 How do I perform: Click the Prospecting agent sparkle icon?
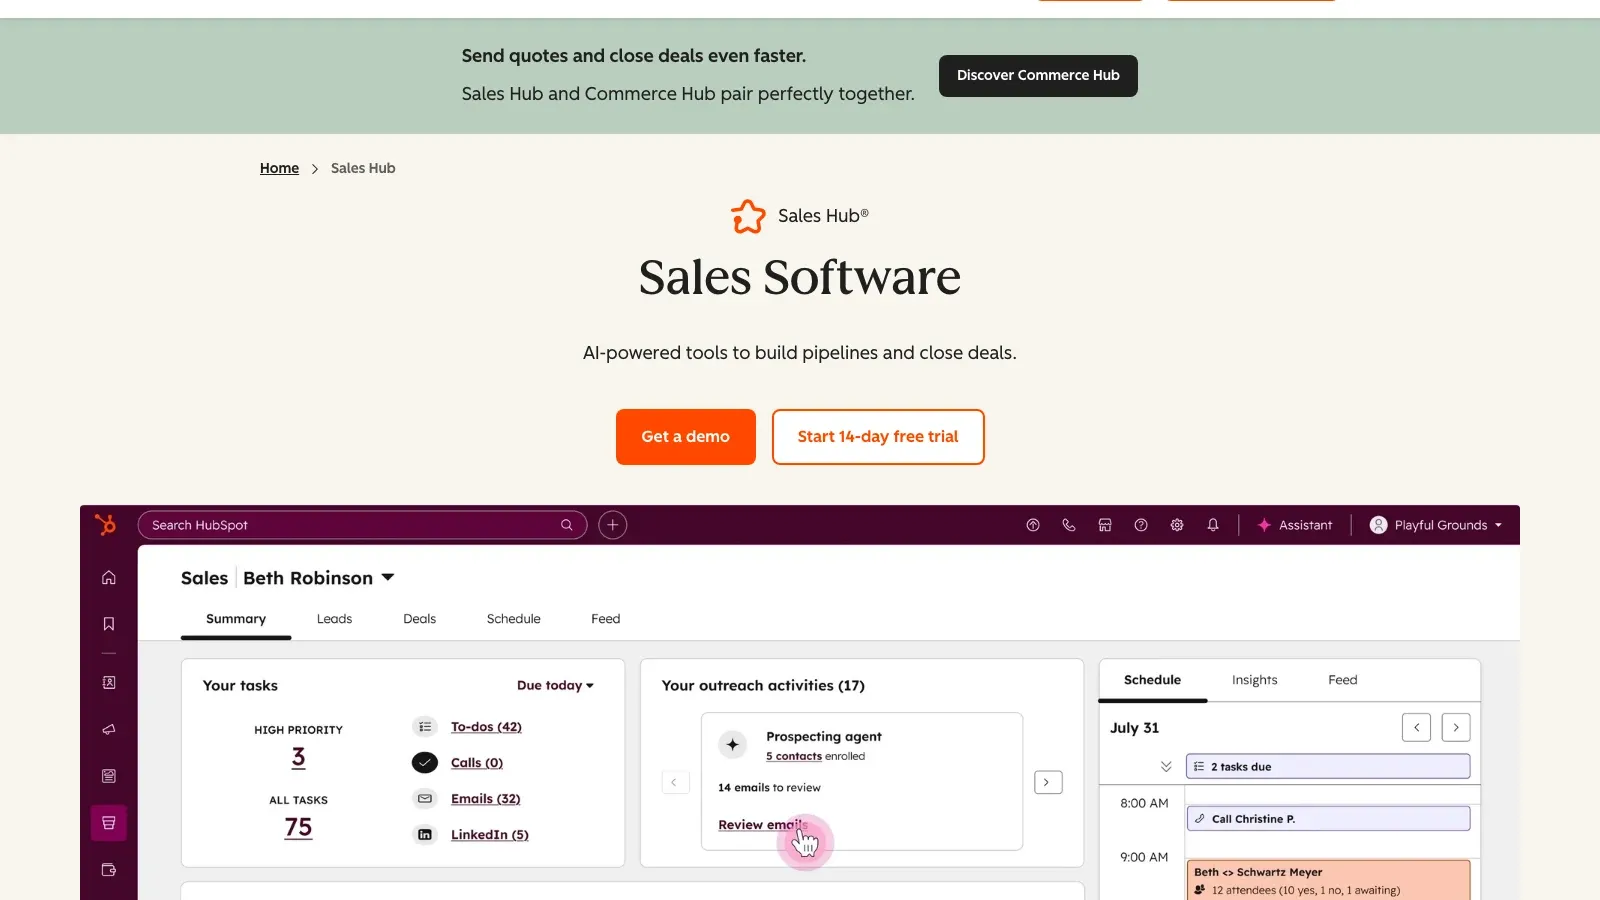733,744
